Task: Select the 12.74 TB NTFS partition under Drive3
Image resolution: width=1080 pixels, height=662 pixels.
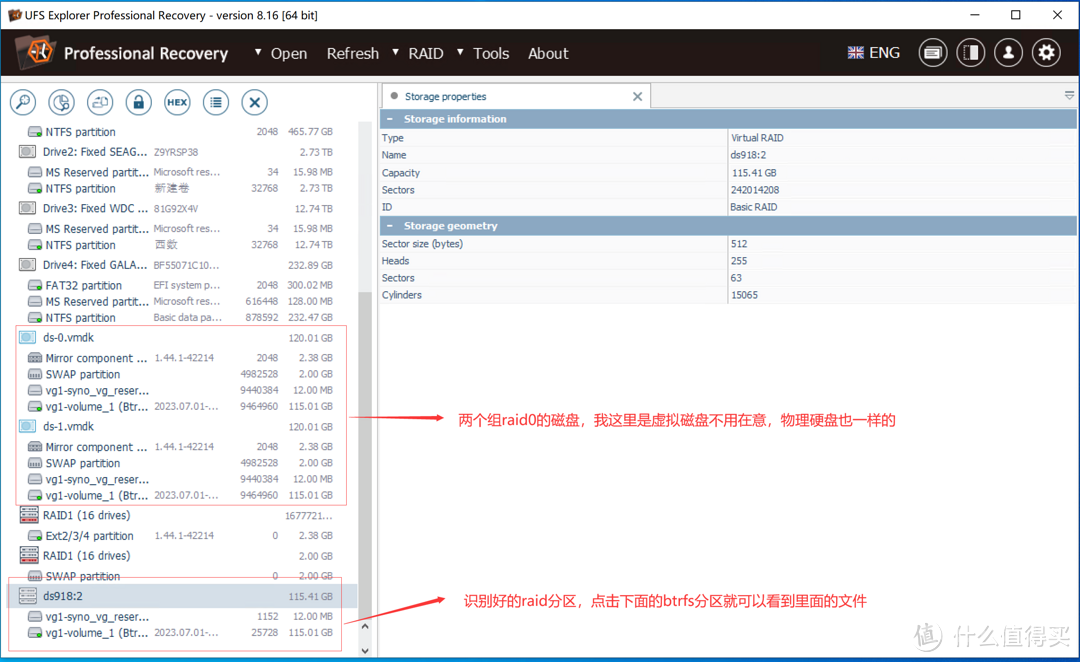Action: click(182, 245)
